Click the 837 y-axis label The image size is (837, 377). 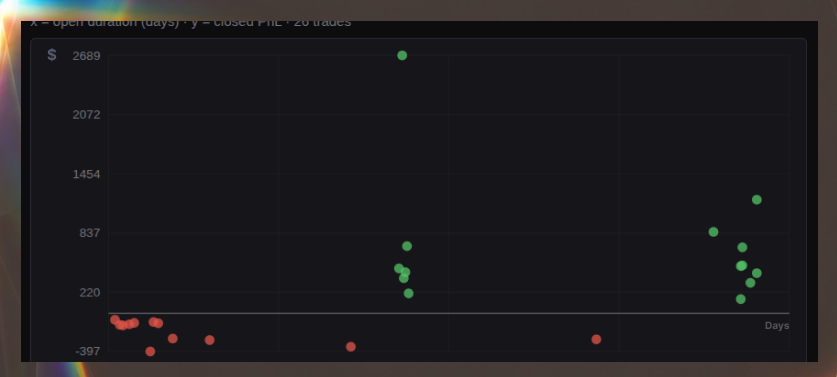click(90, 233)
